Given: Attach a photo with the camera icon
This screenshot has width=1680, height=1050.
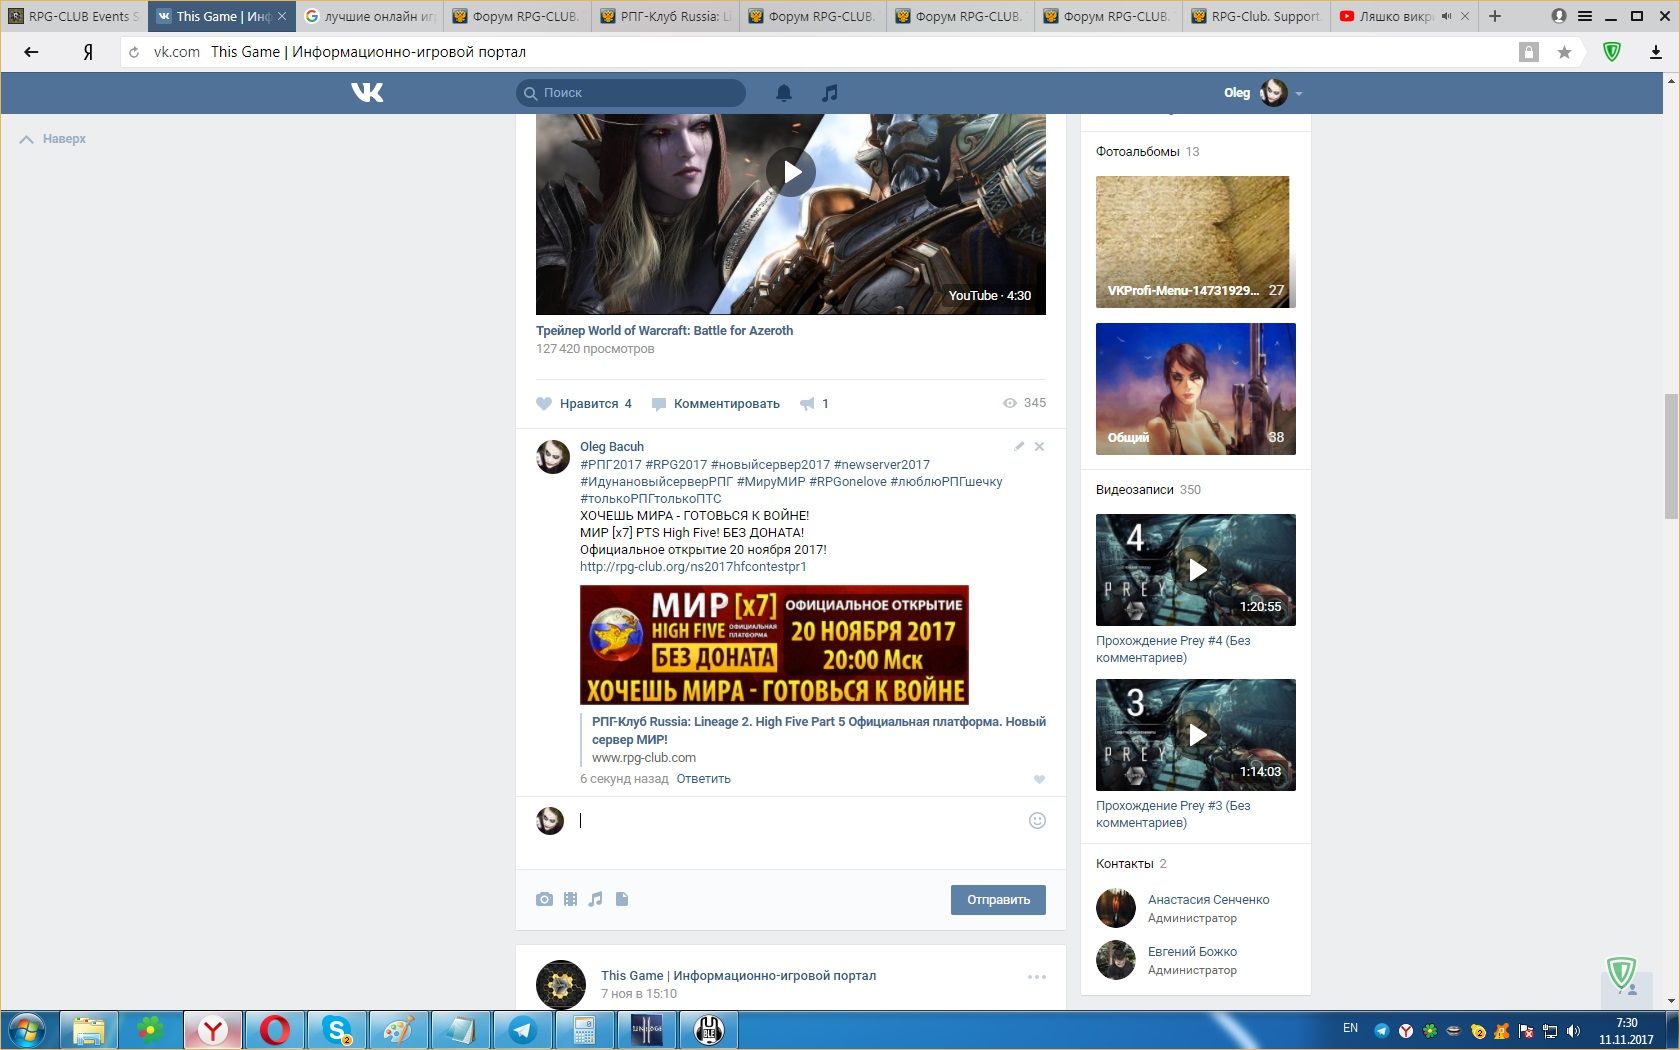Looking at the screenshot, I should [544, 899].
